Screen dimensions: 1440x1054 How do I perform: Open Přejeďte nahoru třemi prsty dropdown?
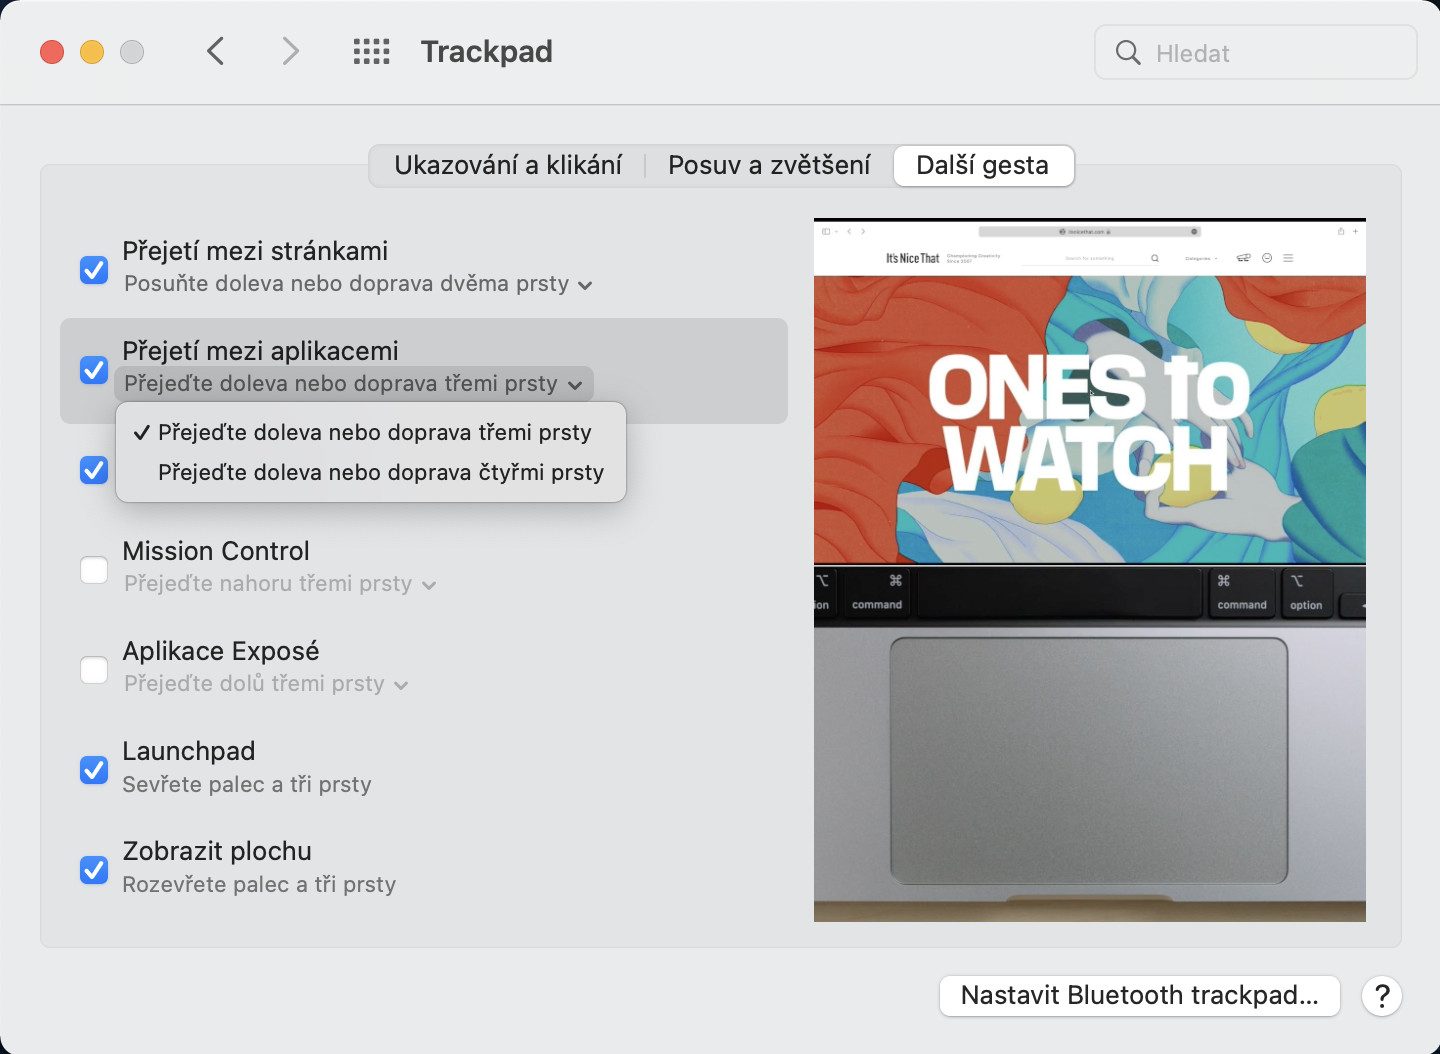point(280,584)
